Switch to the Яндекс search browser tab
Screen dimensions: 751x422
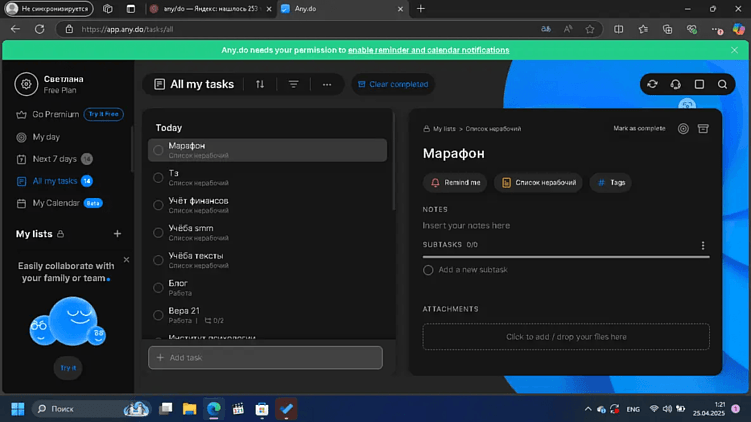coord(211,9)
